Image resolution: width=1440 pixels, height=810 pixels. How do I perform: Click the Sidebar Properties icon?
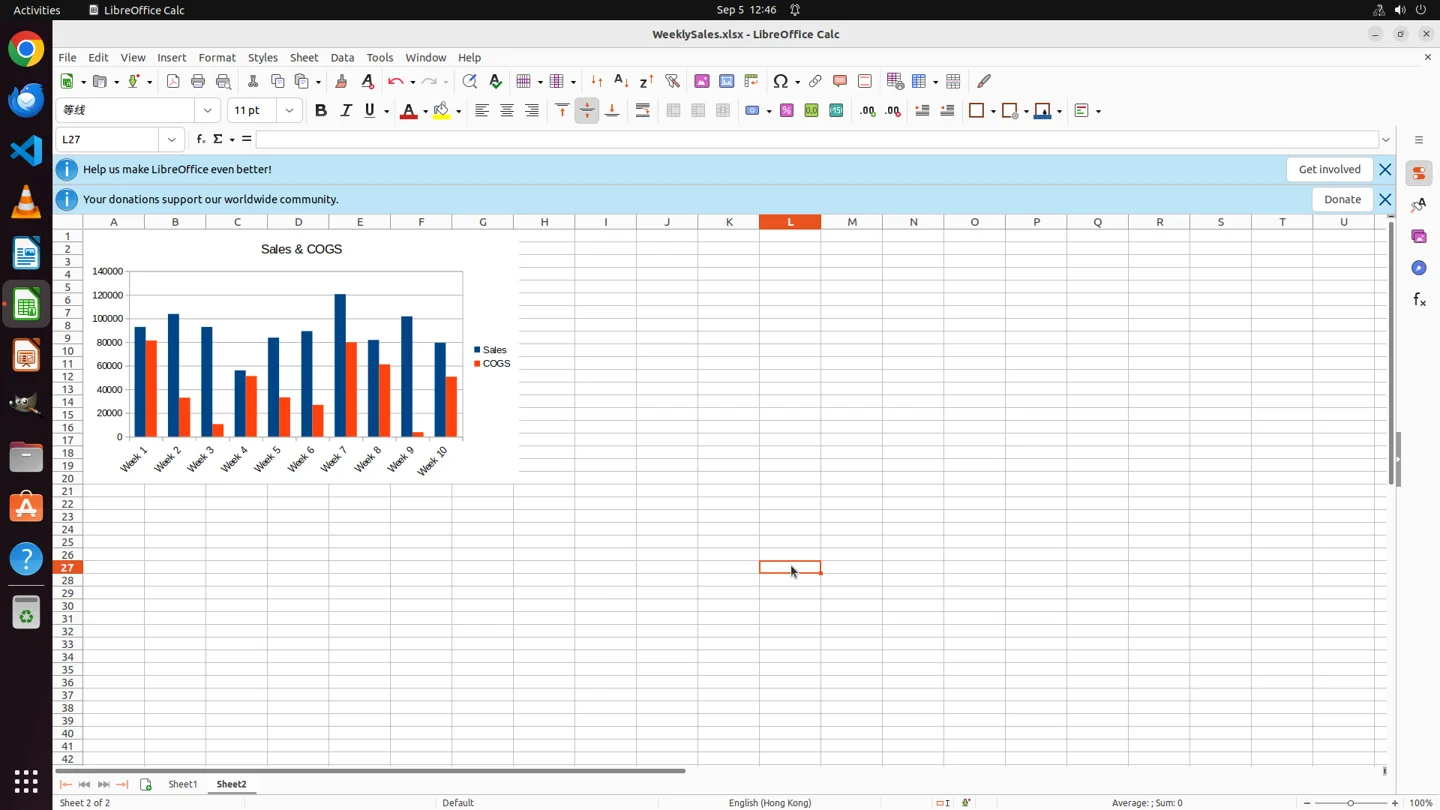click(x=1419, y=173)
